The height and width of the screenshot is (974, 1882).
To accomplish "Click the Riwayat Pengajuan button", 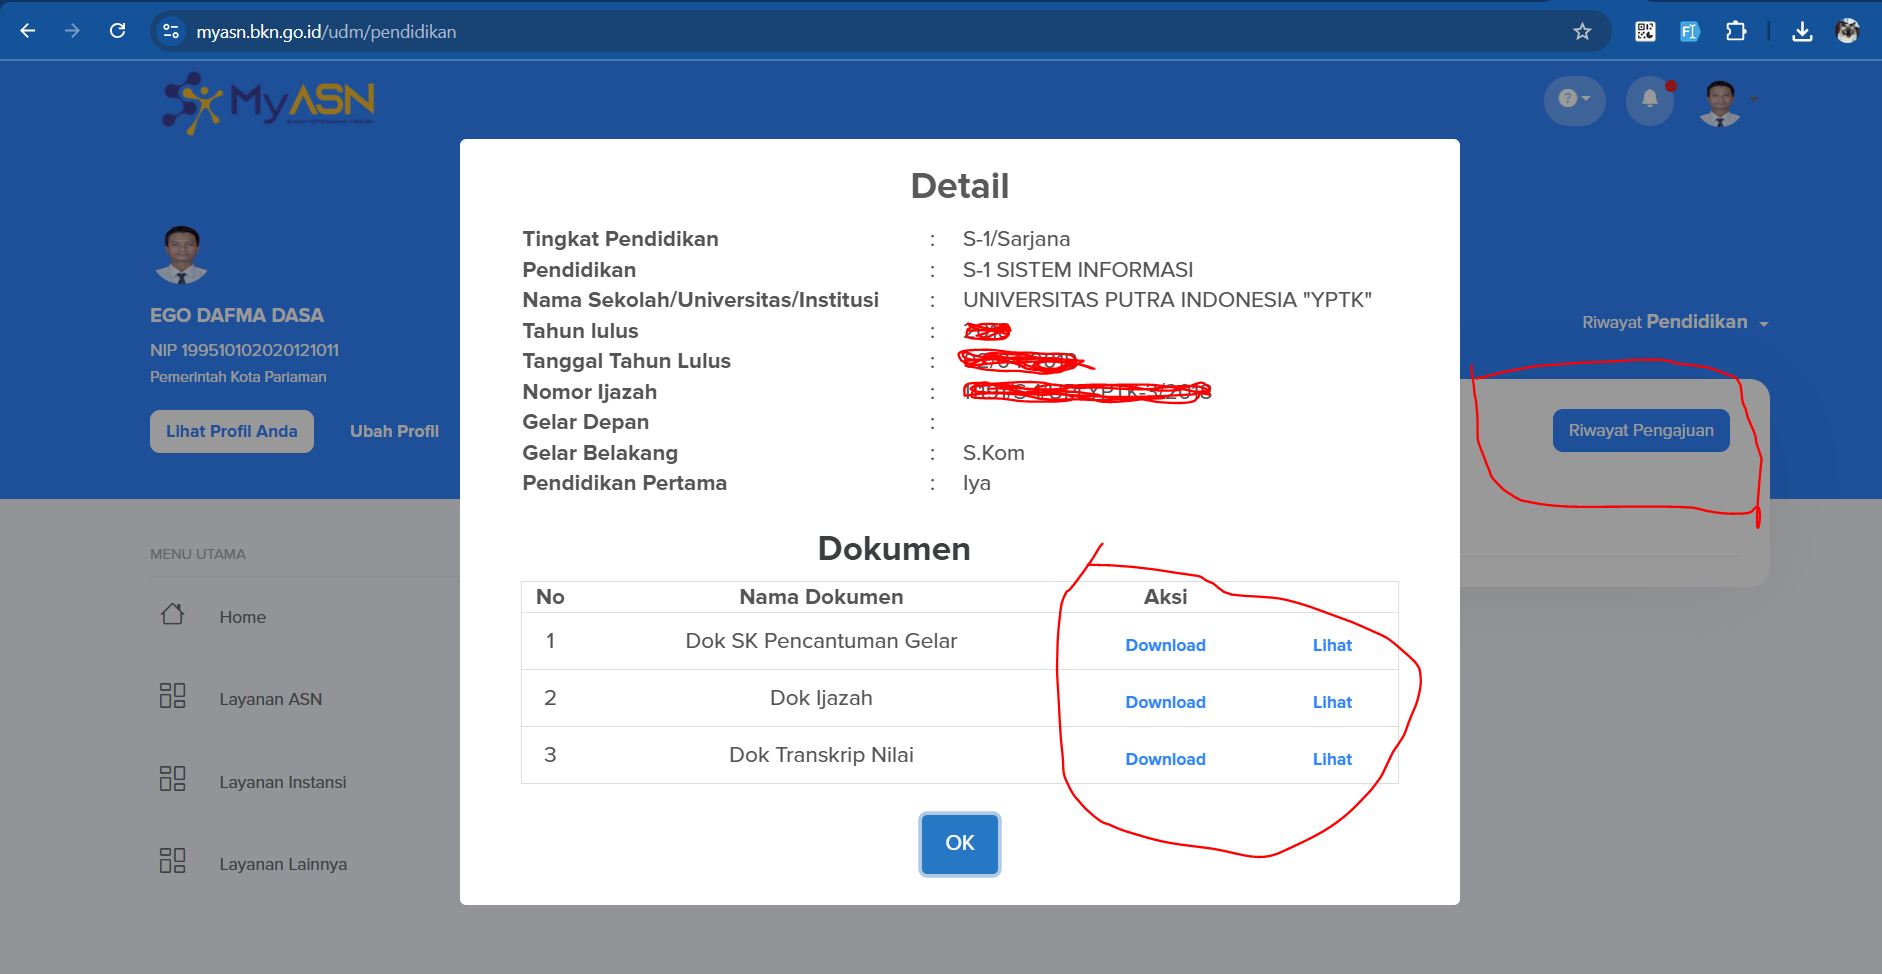I will pos(1640,430).
